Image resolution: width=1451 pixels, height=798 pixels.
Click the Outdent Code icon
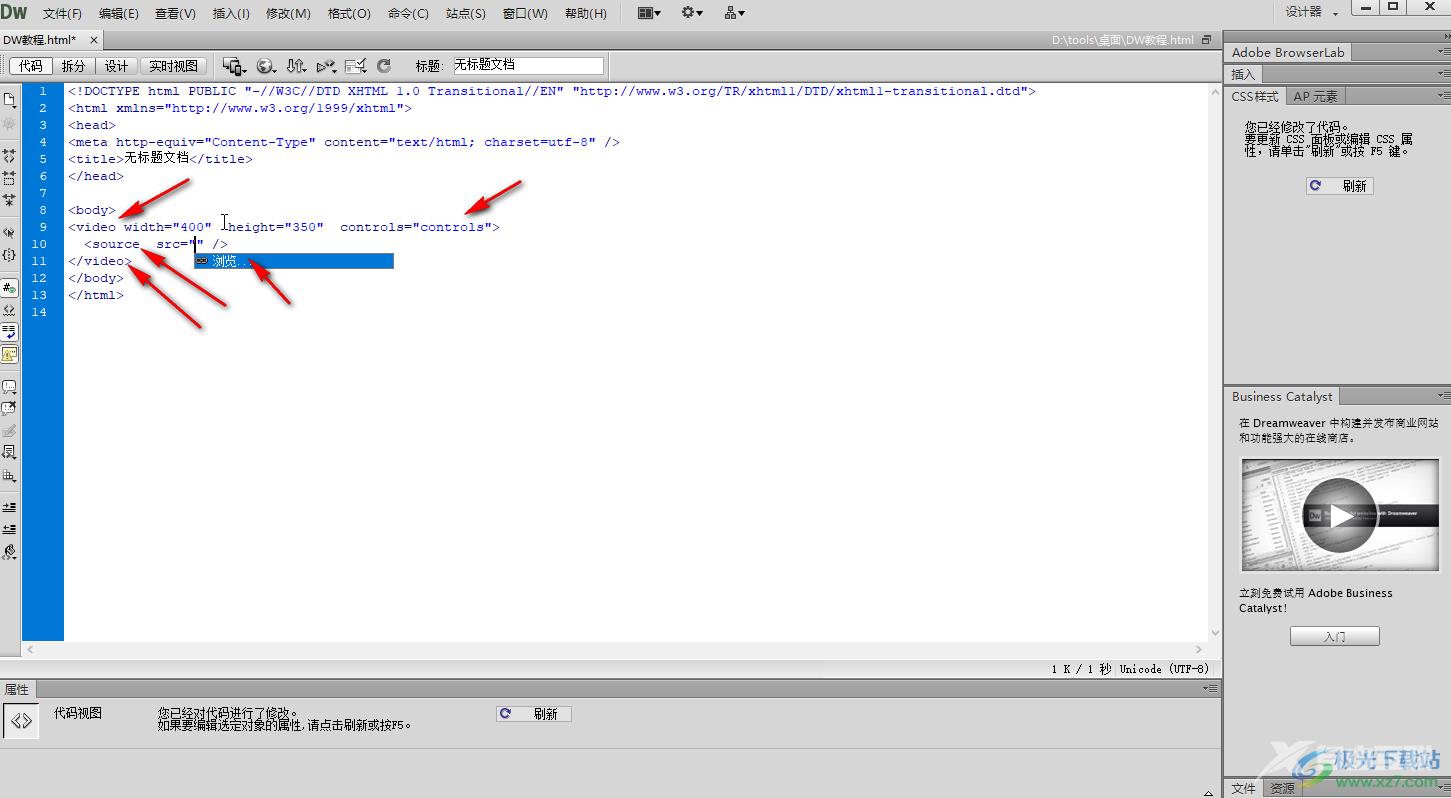[x=9, y=529]
